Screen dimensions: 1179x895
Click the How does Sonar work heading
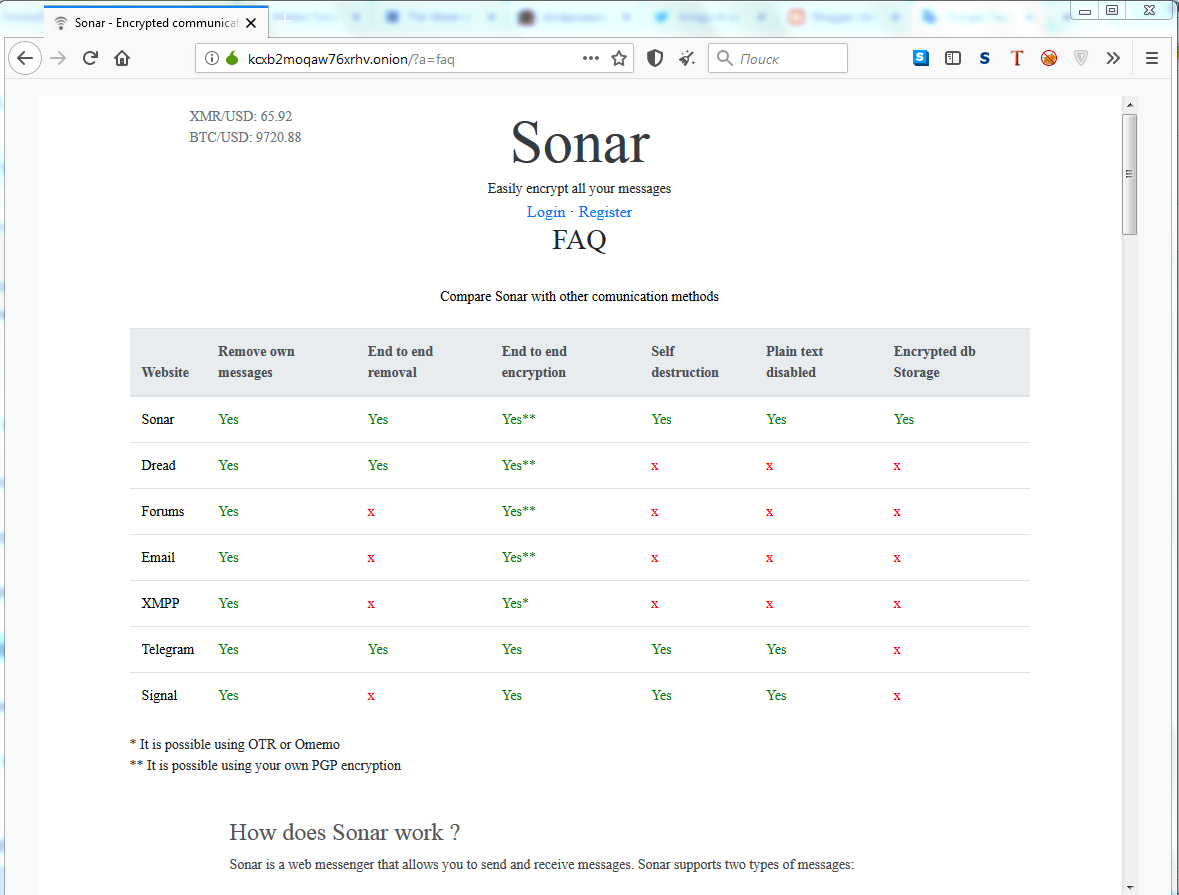click(344, 833)
